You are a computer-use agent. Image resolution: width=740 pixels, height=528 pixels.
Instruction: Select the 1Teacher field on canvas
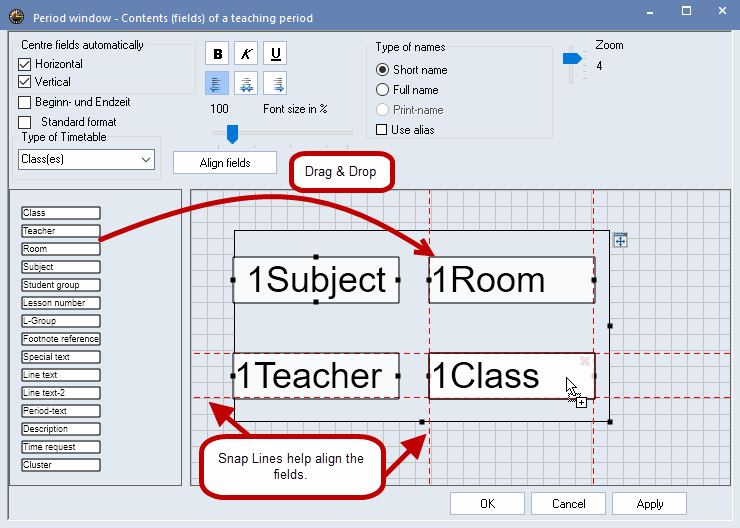coord(316,376)
